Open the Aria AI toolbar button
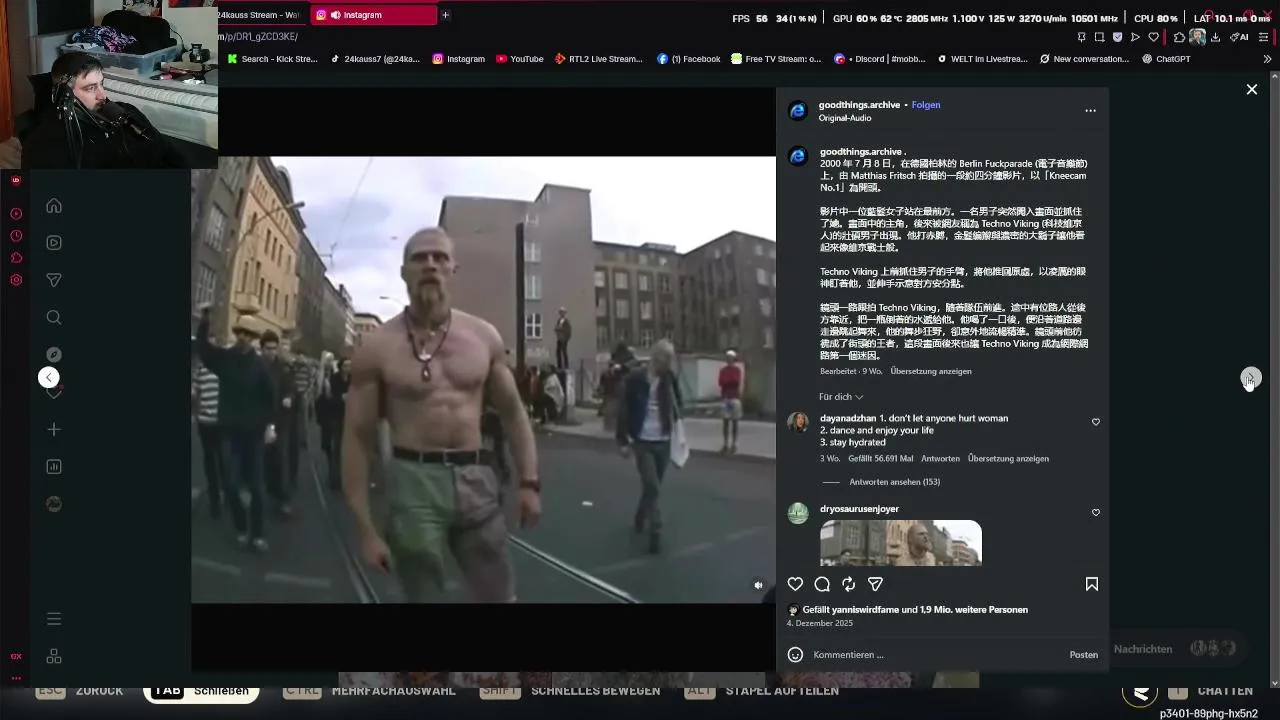The width and height of the screenshot is (1280, 720). 1239,37
